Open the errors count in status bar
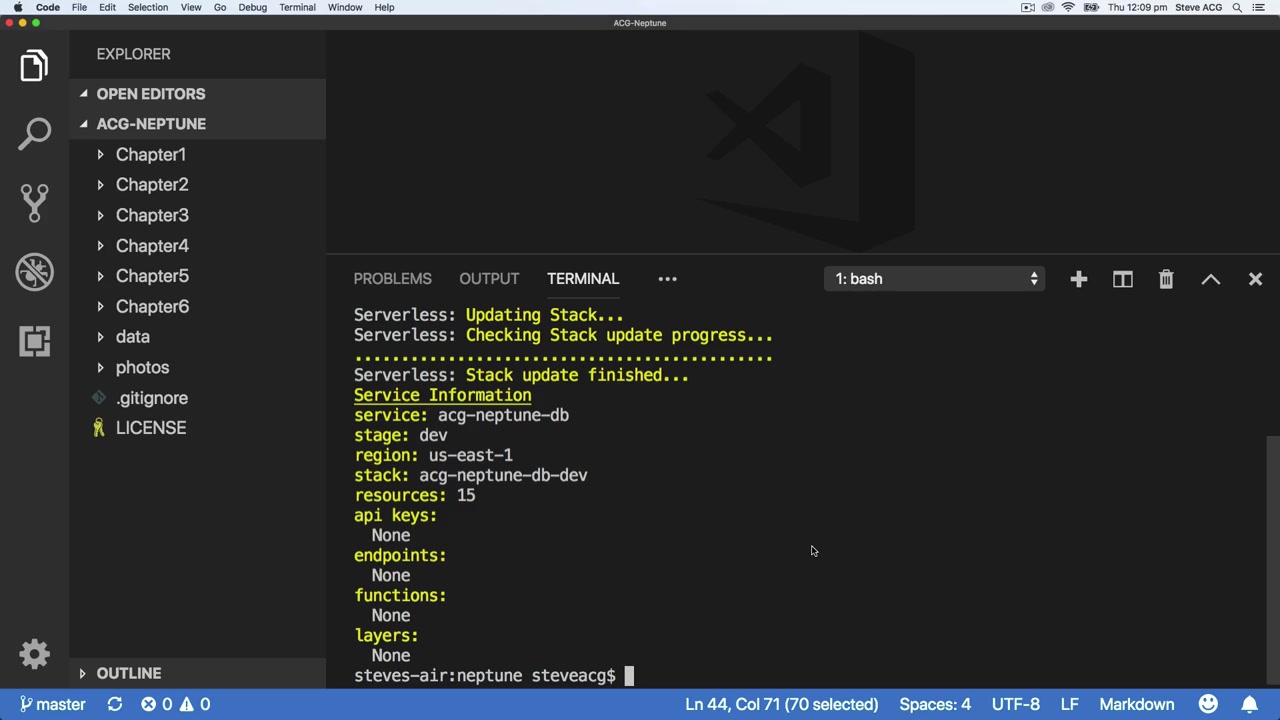This screenshot has width=1280, height=720. (x=157, y=704)
